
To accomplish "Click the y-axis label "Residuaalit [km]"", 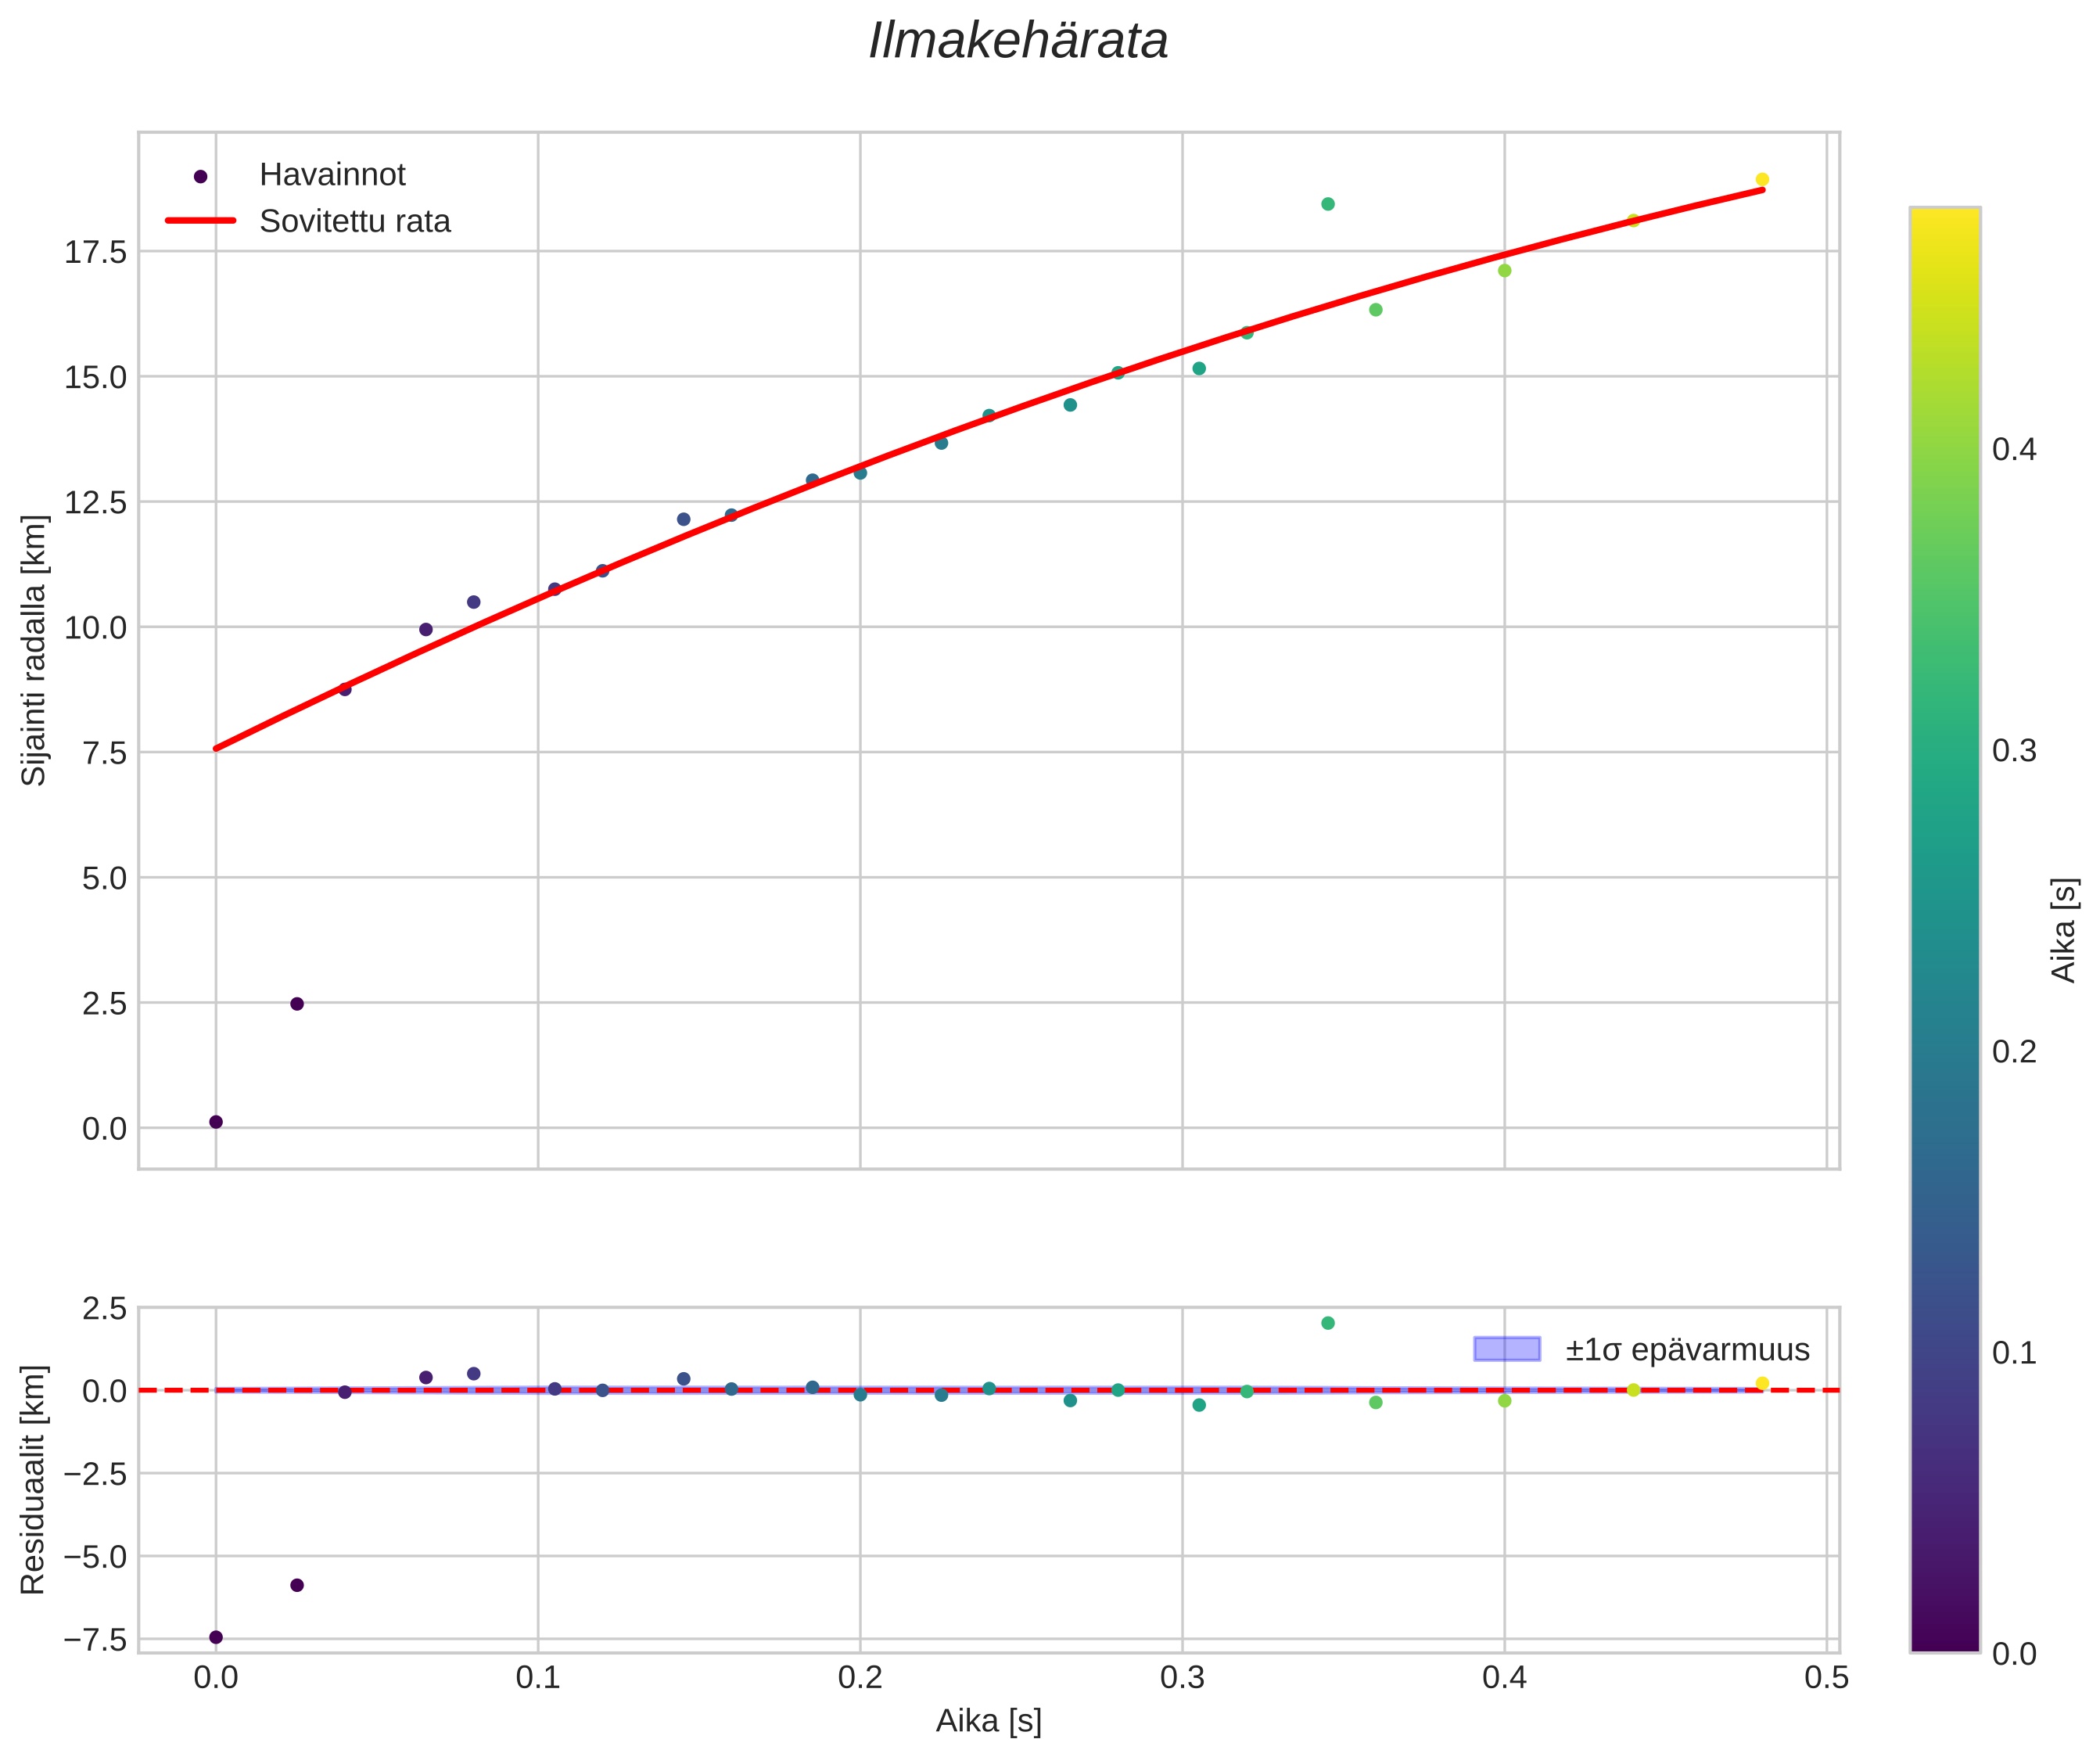I will pyautogui.click(x=34, y=1479).
